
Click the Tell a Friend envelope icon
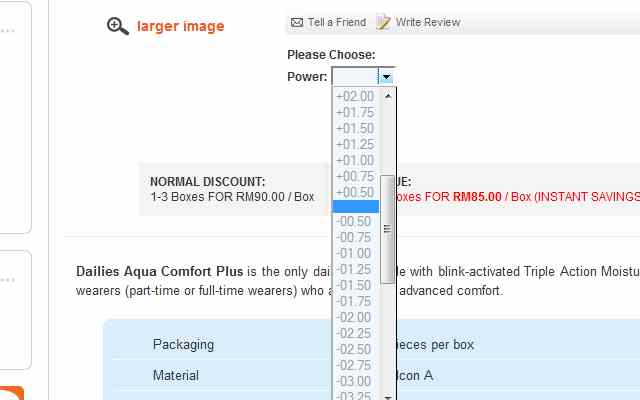point(297,22)
